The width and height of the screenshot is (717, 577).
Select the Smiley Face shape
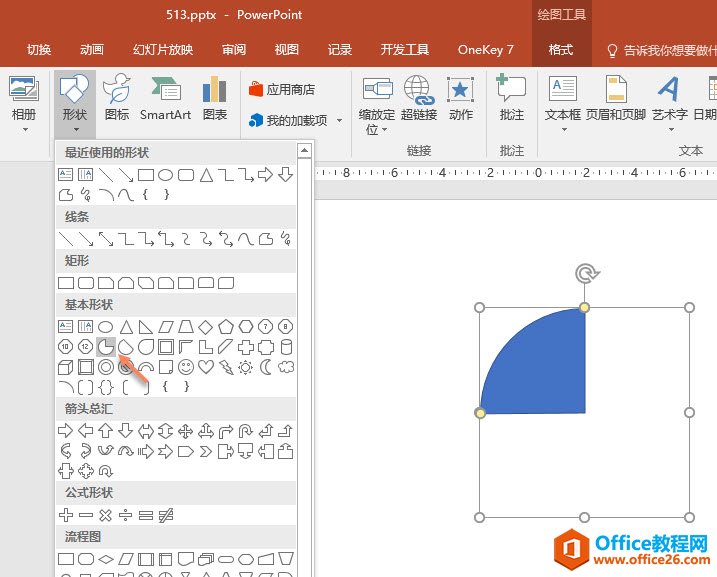(186, 367)
